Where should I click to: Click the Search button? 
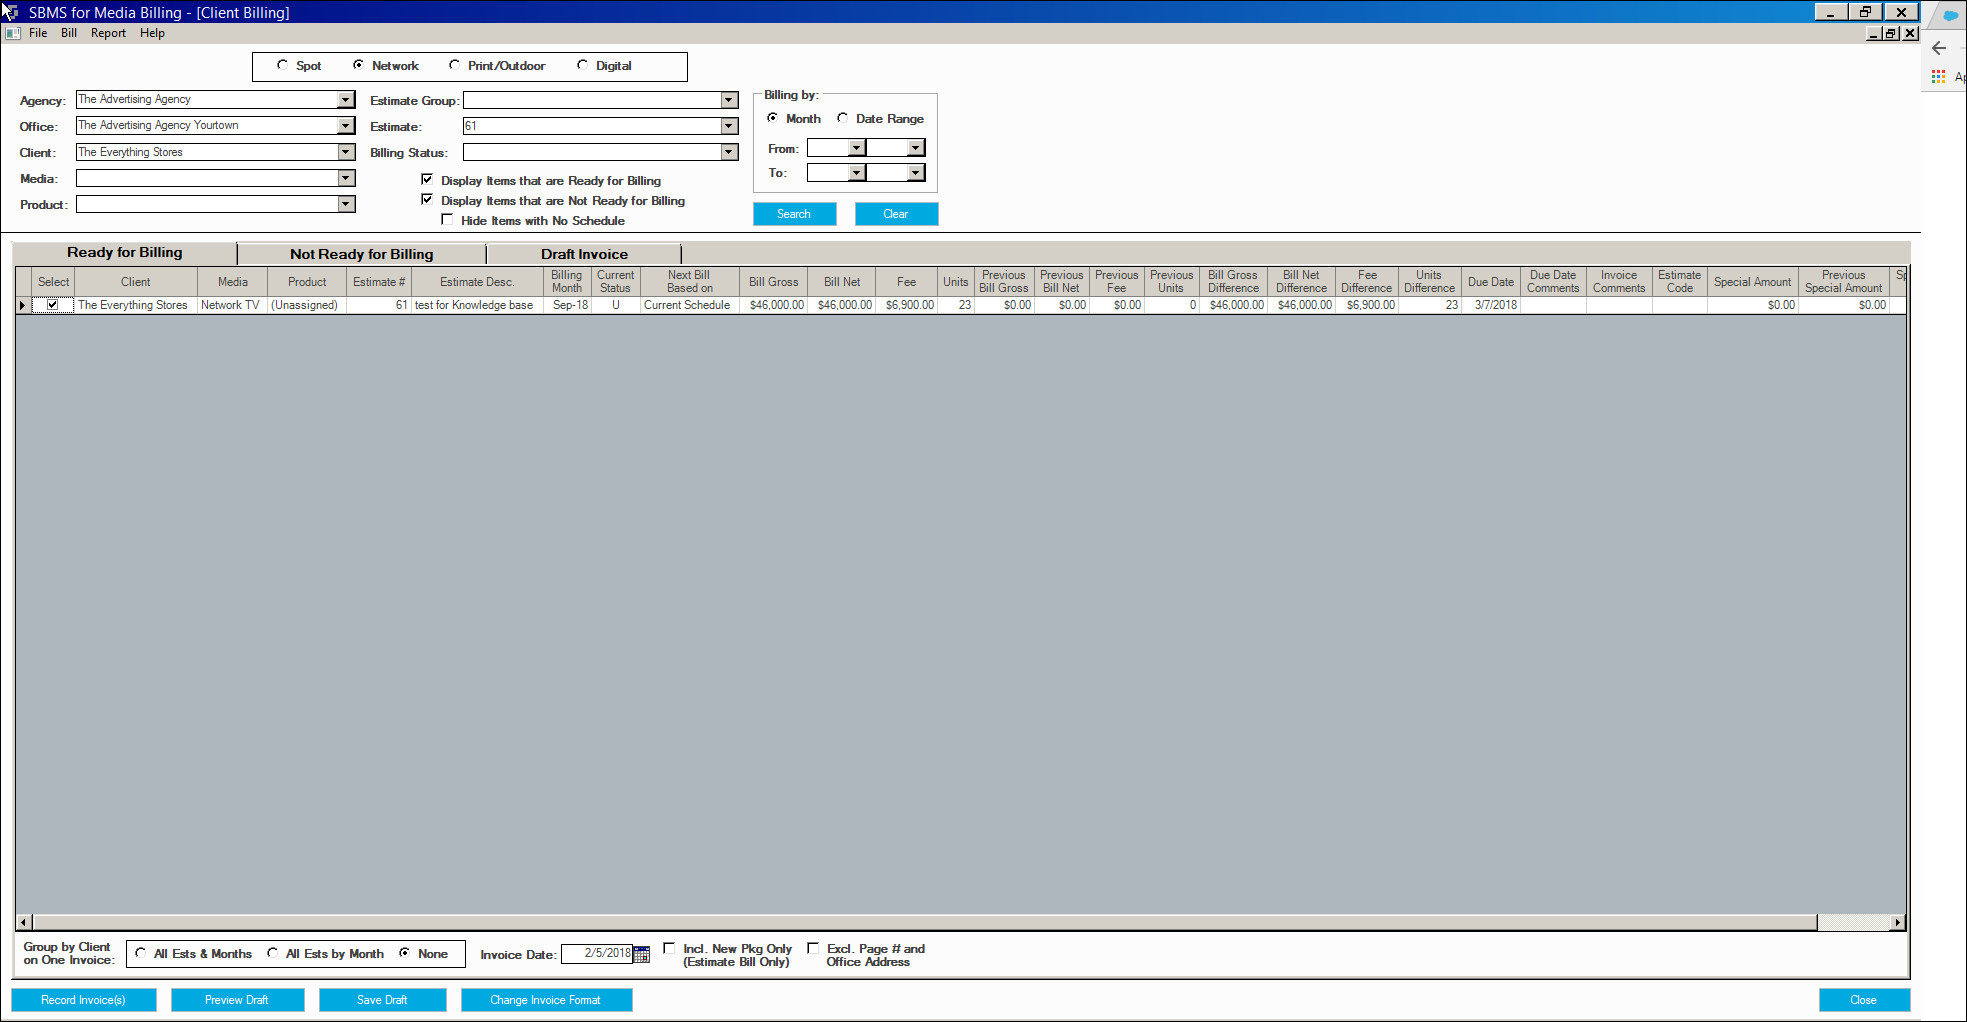(x=794, y=214)
